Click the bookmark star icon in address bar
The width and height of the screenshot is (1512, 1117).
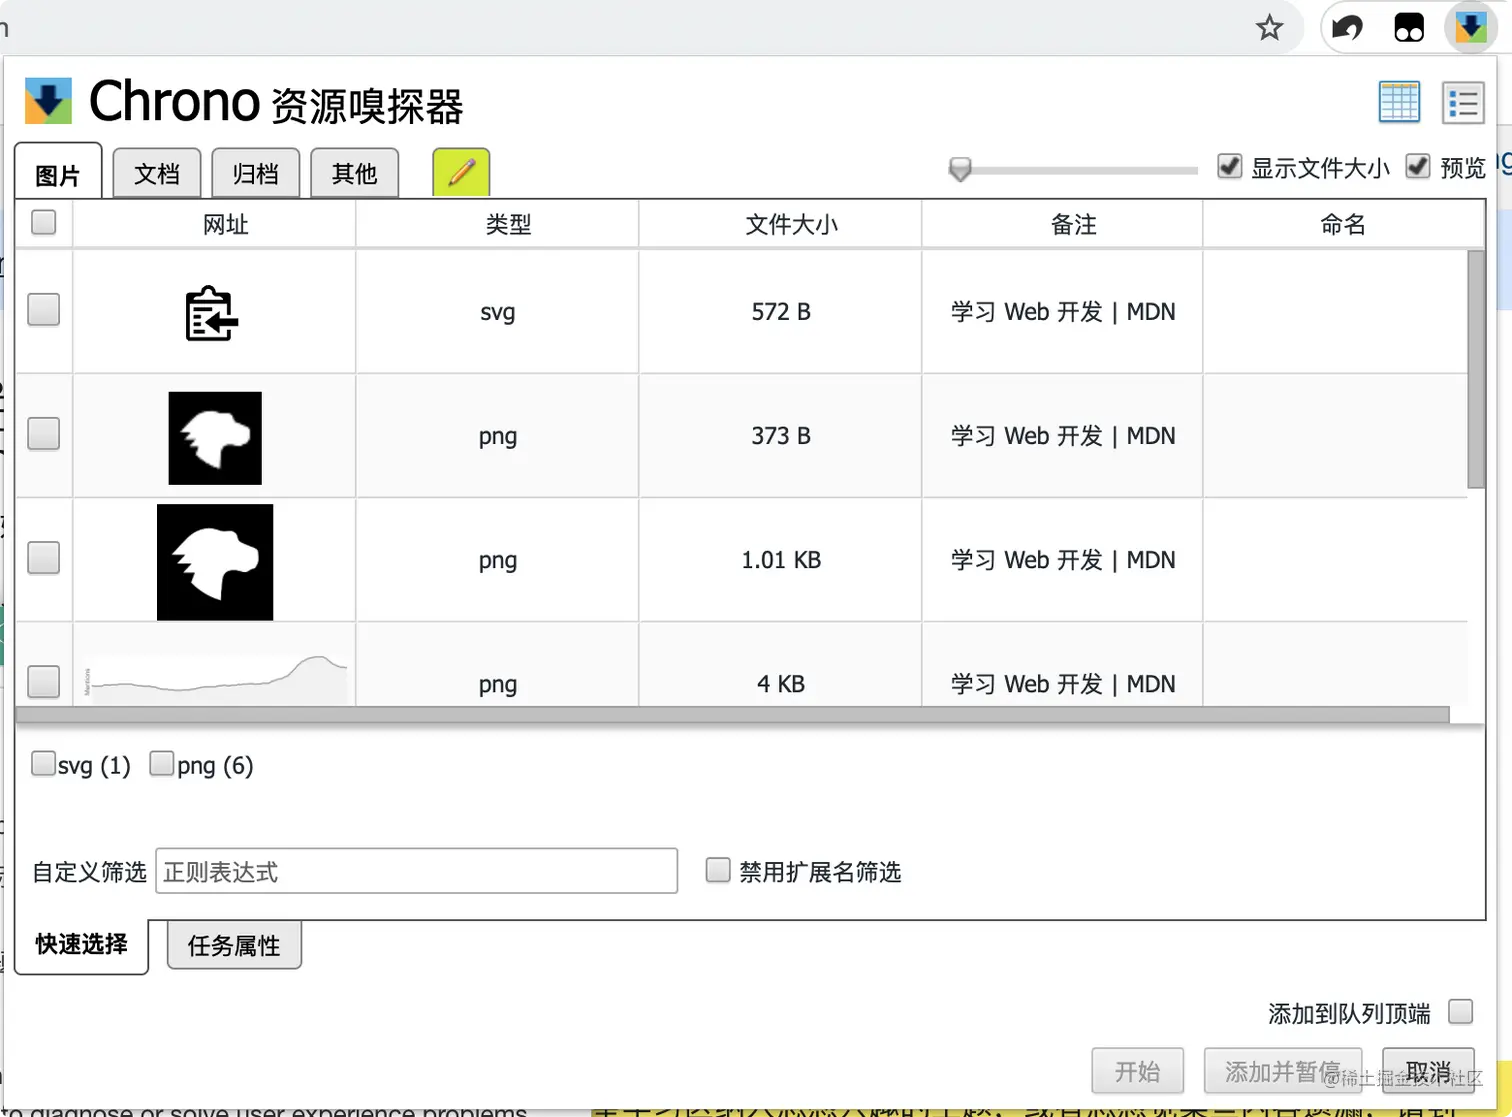(x=1269, y=28)
